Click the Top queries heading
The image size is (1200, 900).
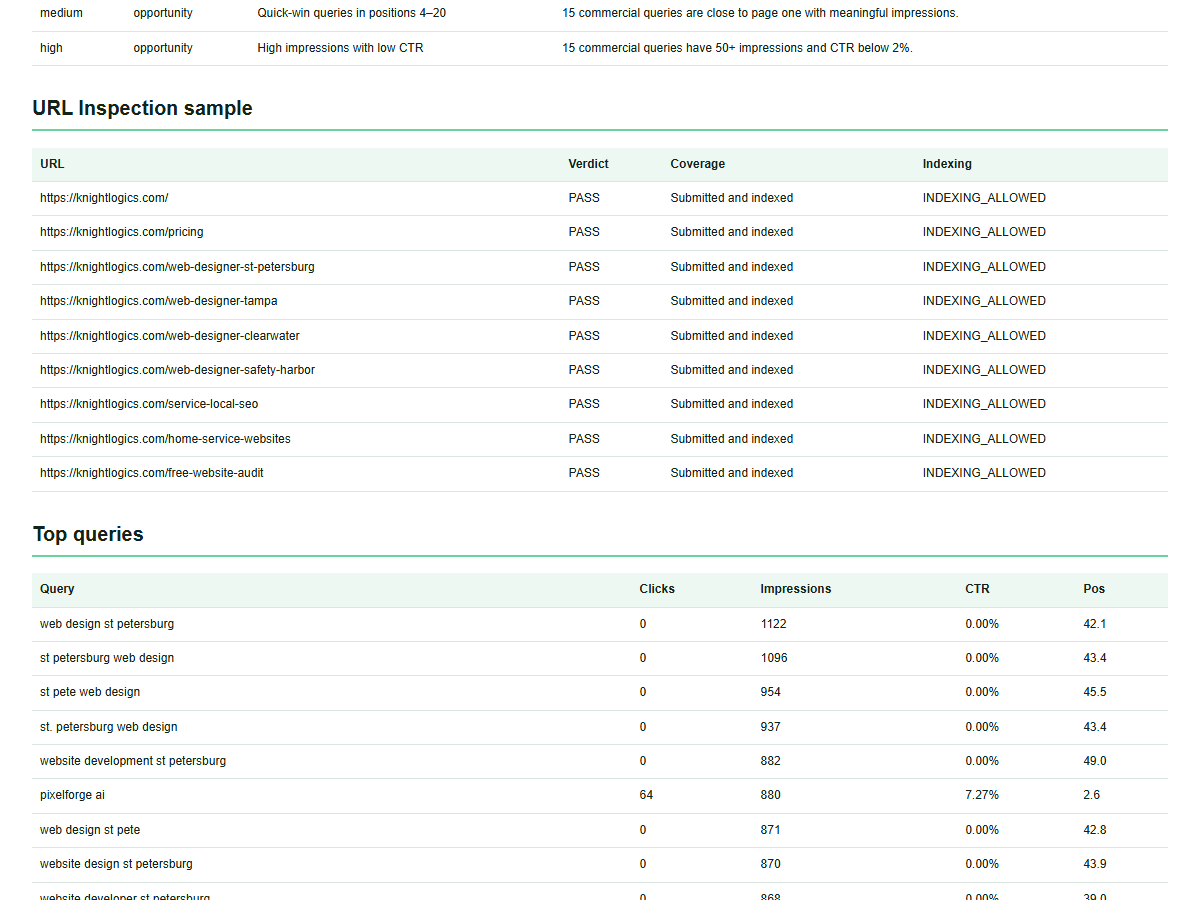[x=88, y=534]
